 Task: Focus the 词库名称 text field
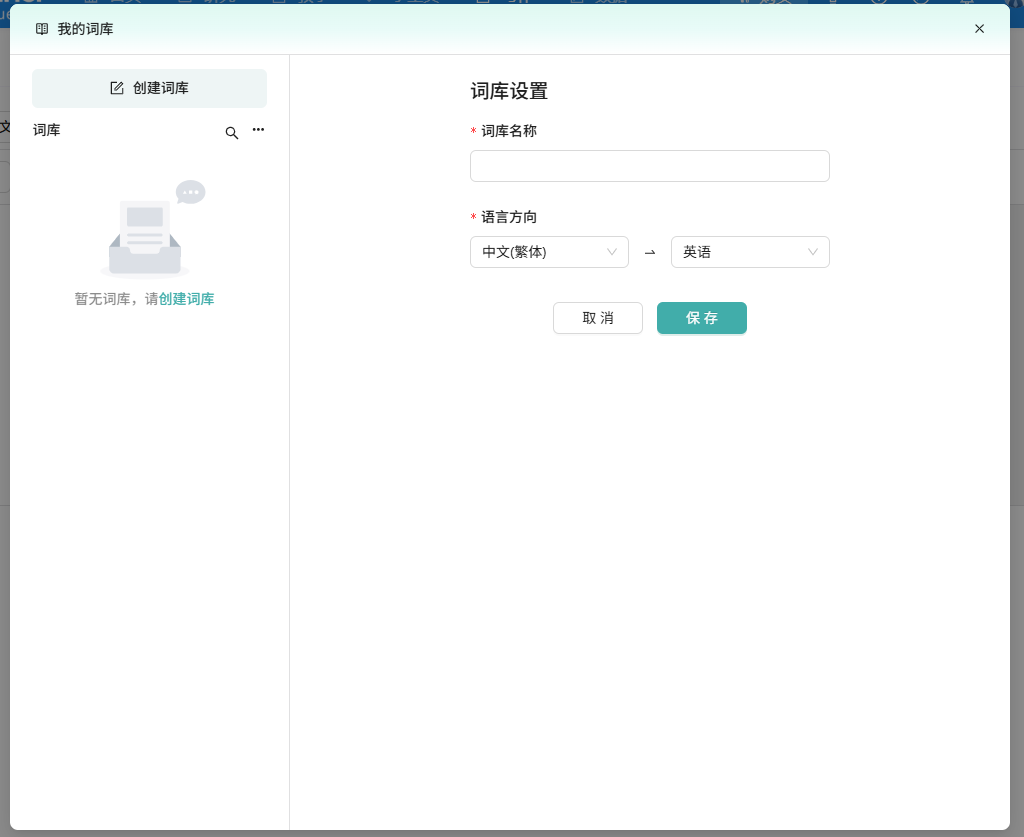pos(649,166)
